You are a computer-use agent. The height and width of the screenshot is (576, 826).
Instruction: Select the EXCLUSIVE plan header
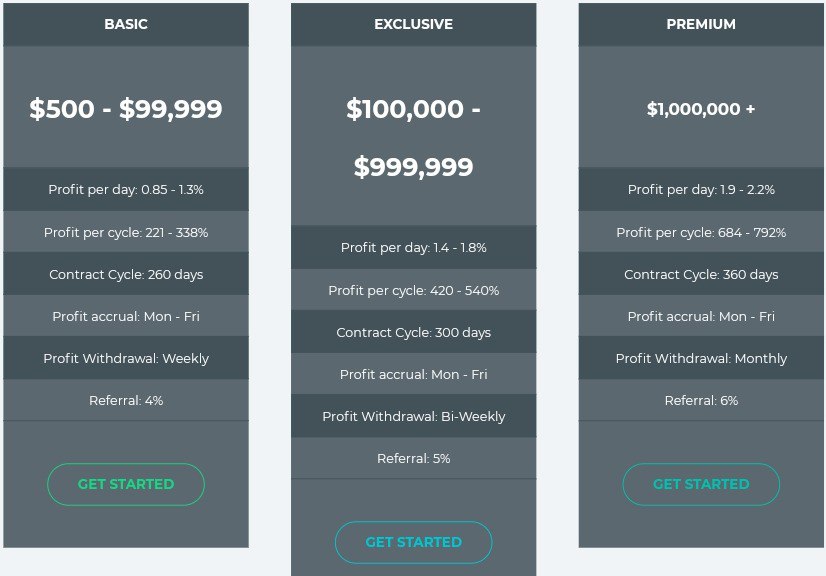[x=413, y=24]
